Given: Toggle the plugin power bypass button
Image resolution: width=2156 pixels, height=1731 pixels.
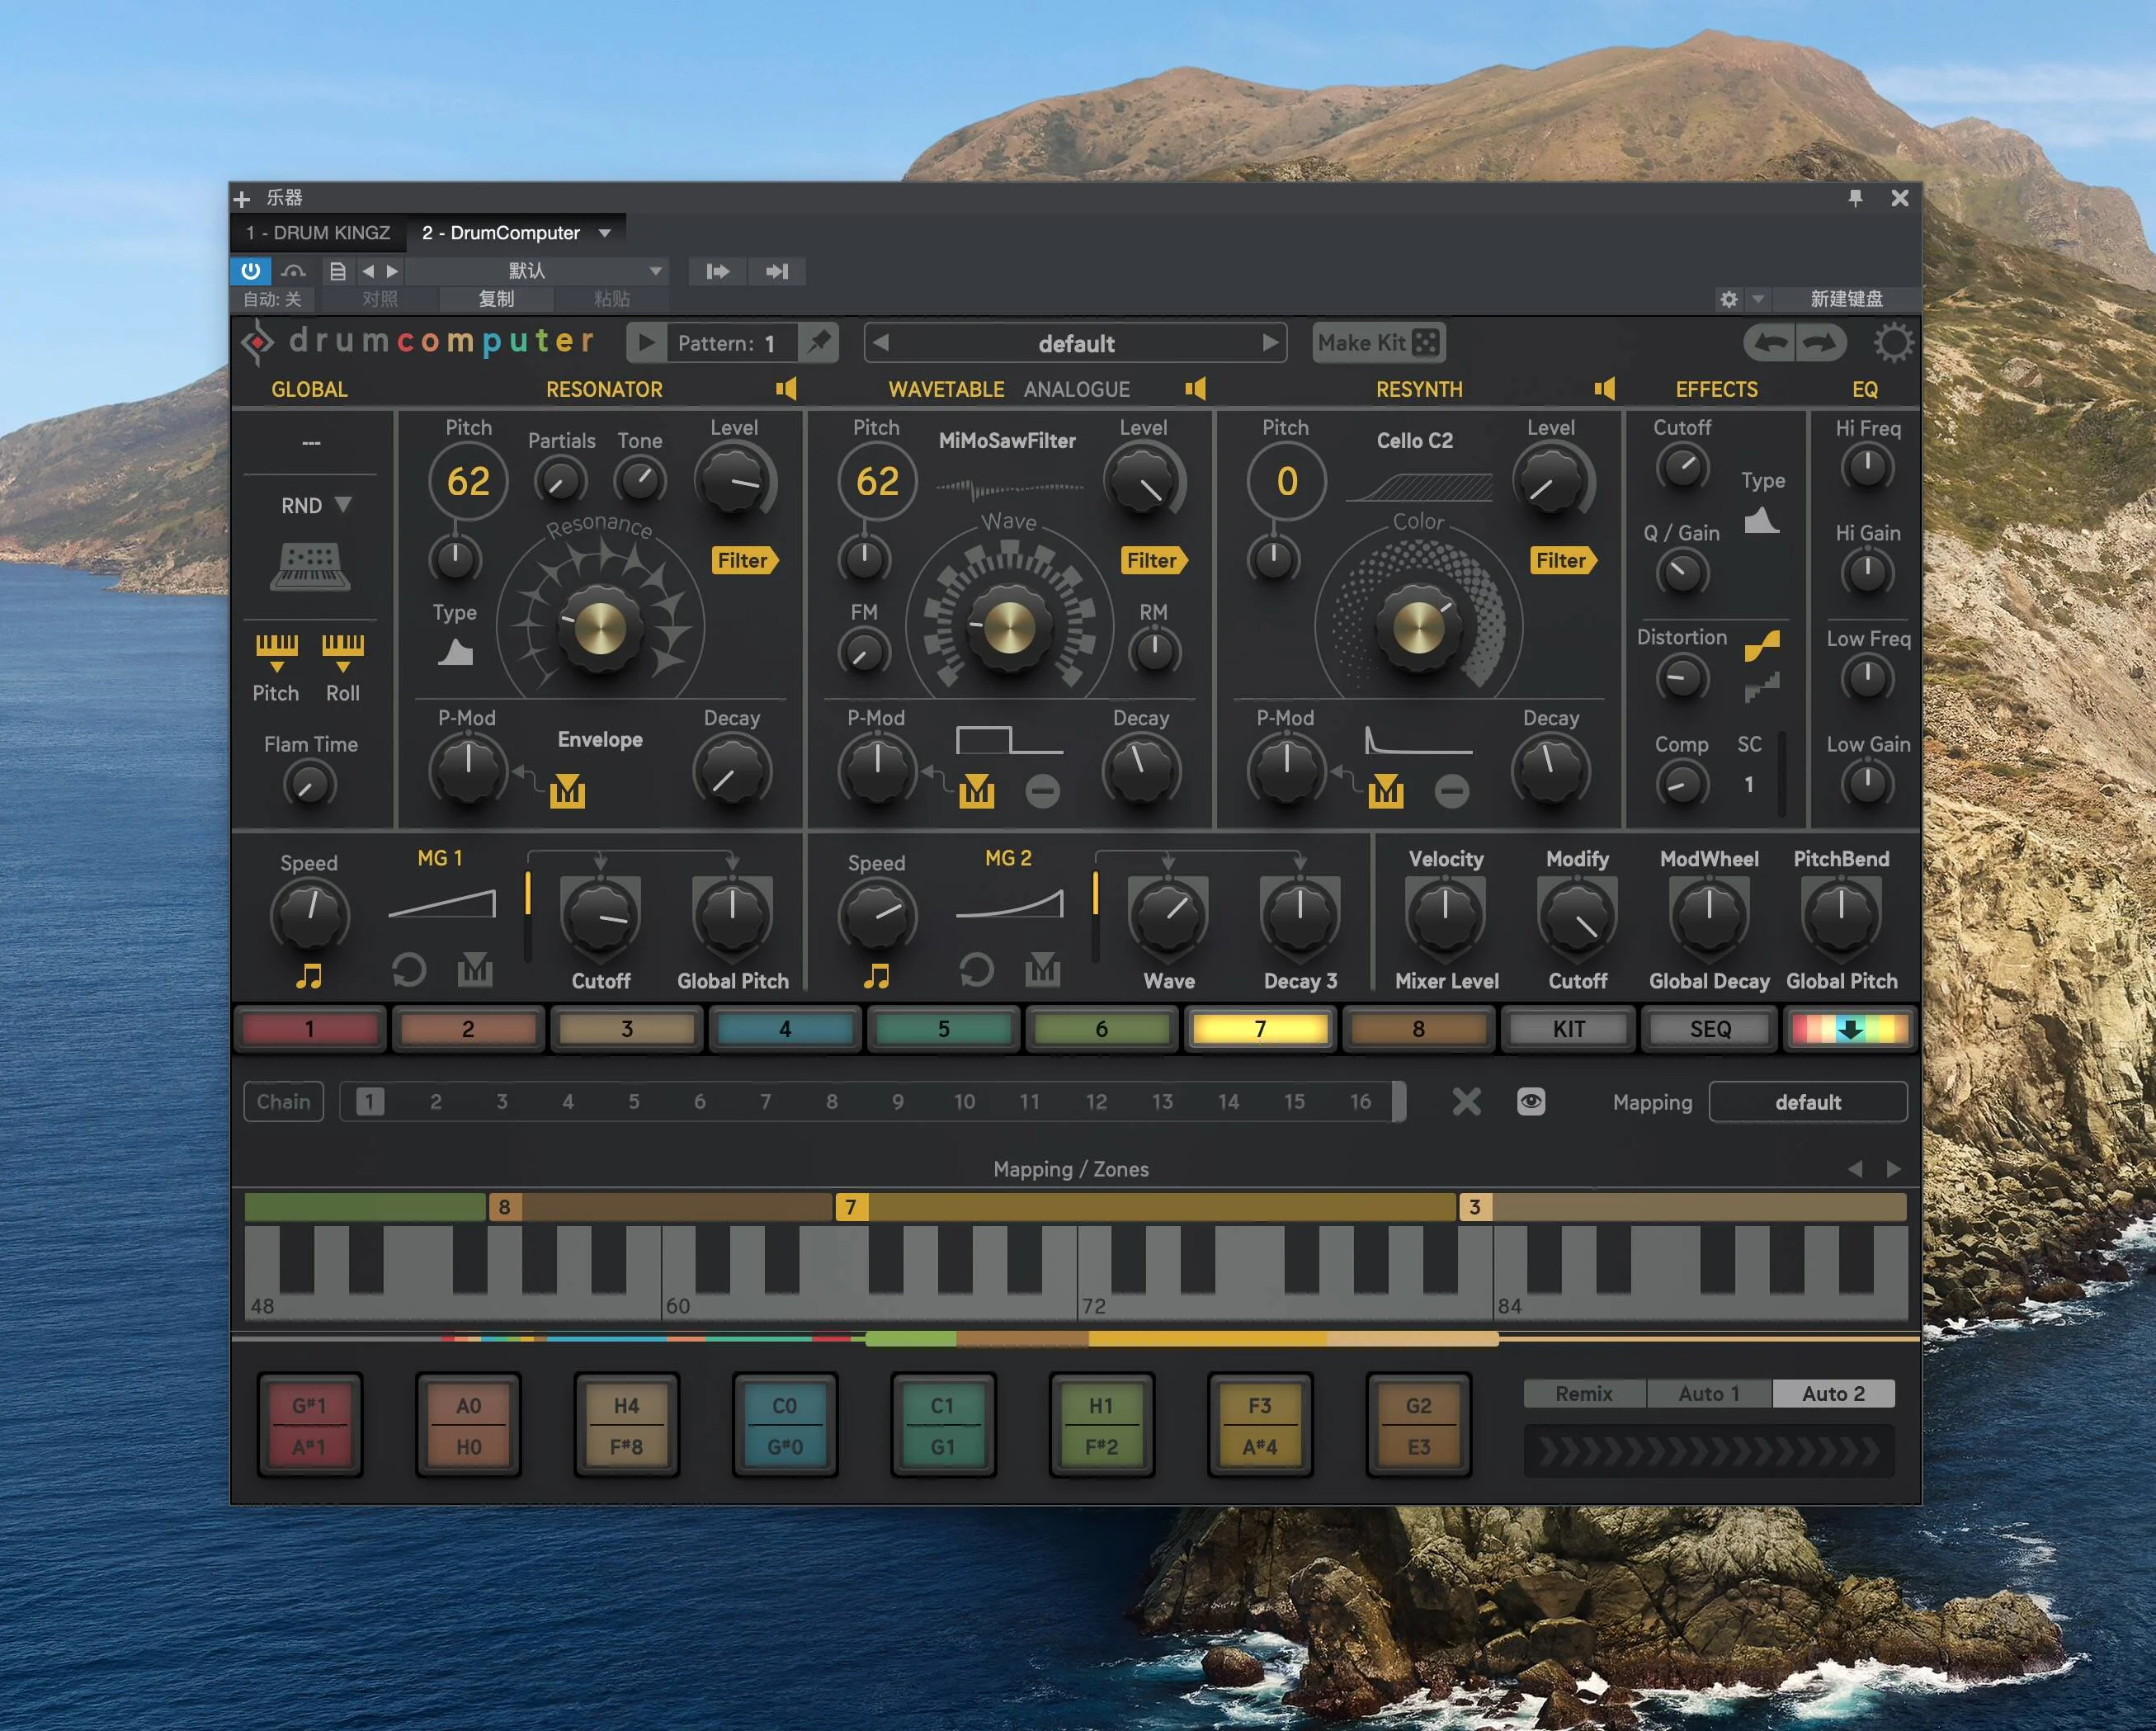Looking at the screenshot, I should click(x=250, y=271).
